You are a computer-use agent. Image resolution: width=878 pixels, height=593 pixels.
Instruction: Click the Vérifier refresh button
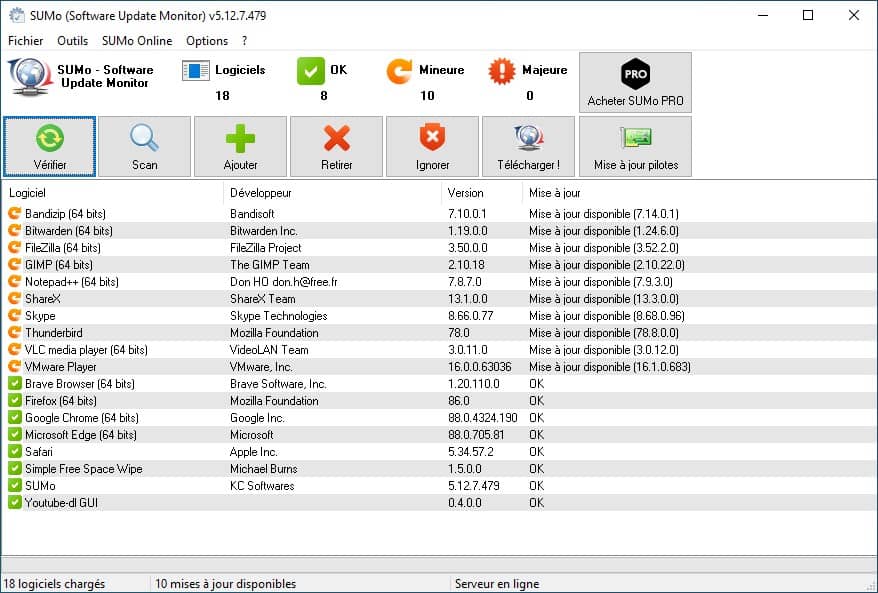click(49, 147)
